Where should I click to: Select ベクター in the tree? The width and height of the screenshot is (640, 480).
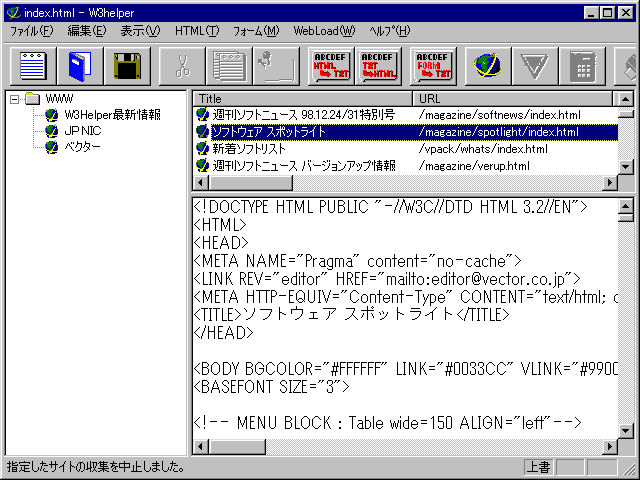(x=82, y=147)
